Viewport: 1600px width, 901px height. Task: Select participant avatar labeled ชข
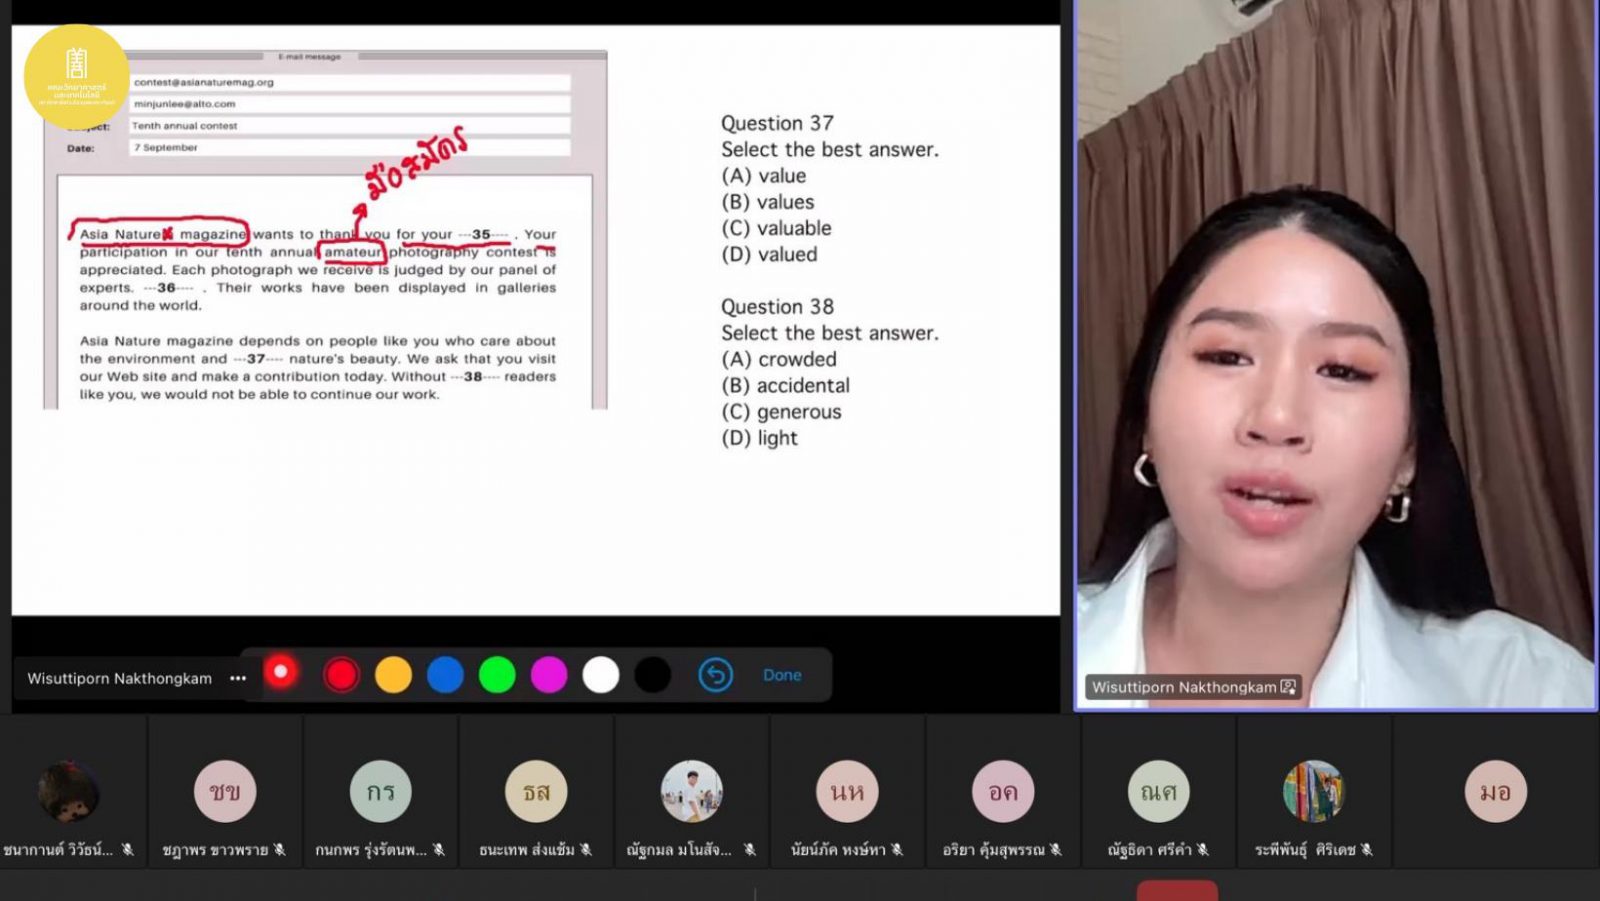click(225, 791)
